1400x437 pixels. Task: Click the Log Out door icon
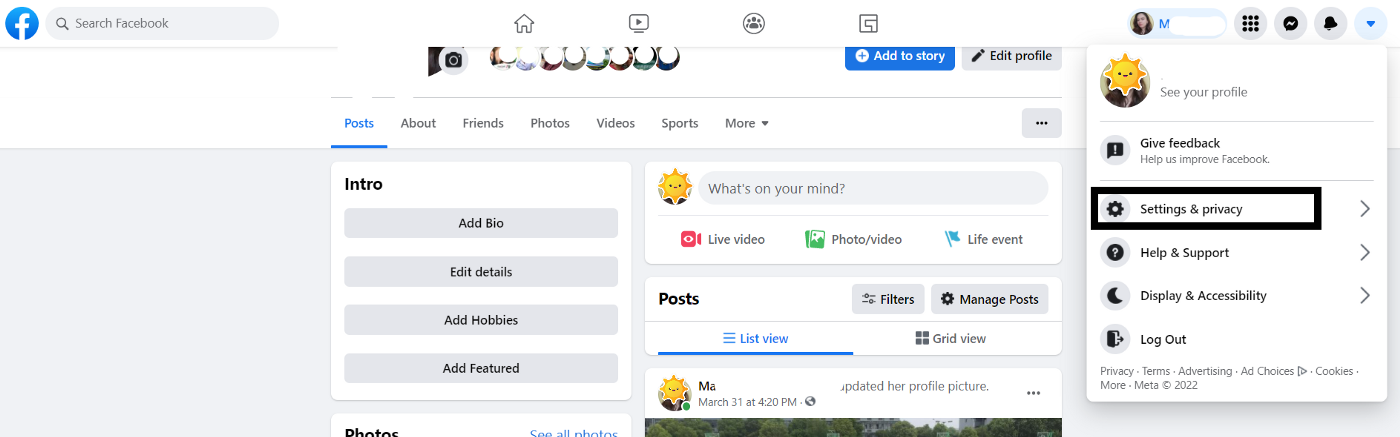[x=1115, y=339]
